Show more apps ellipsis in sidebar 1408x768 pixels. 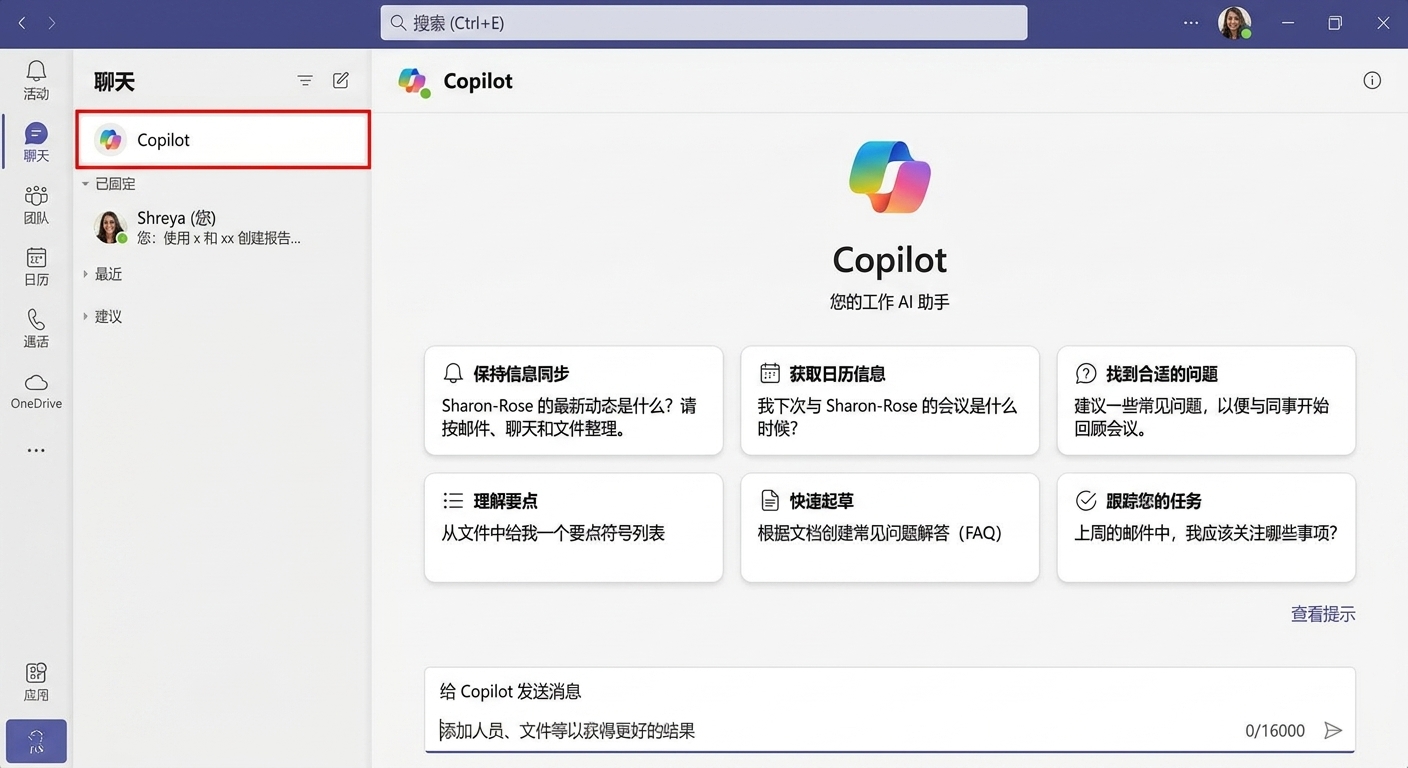coord(36,451)
